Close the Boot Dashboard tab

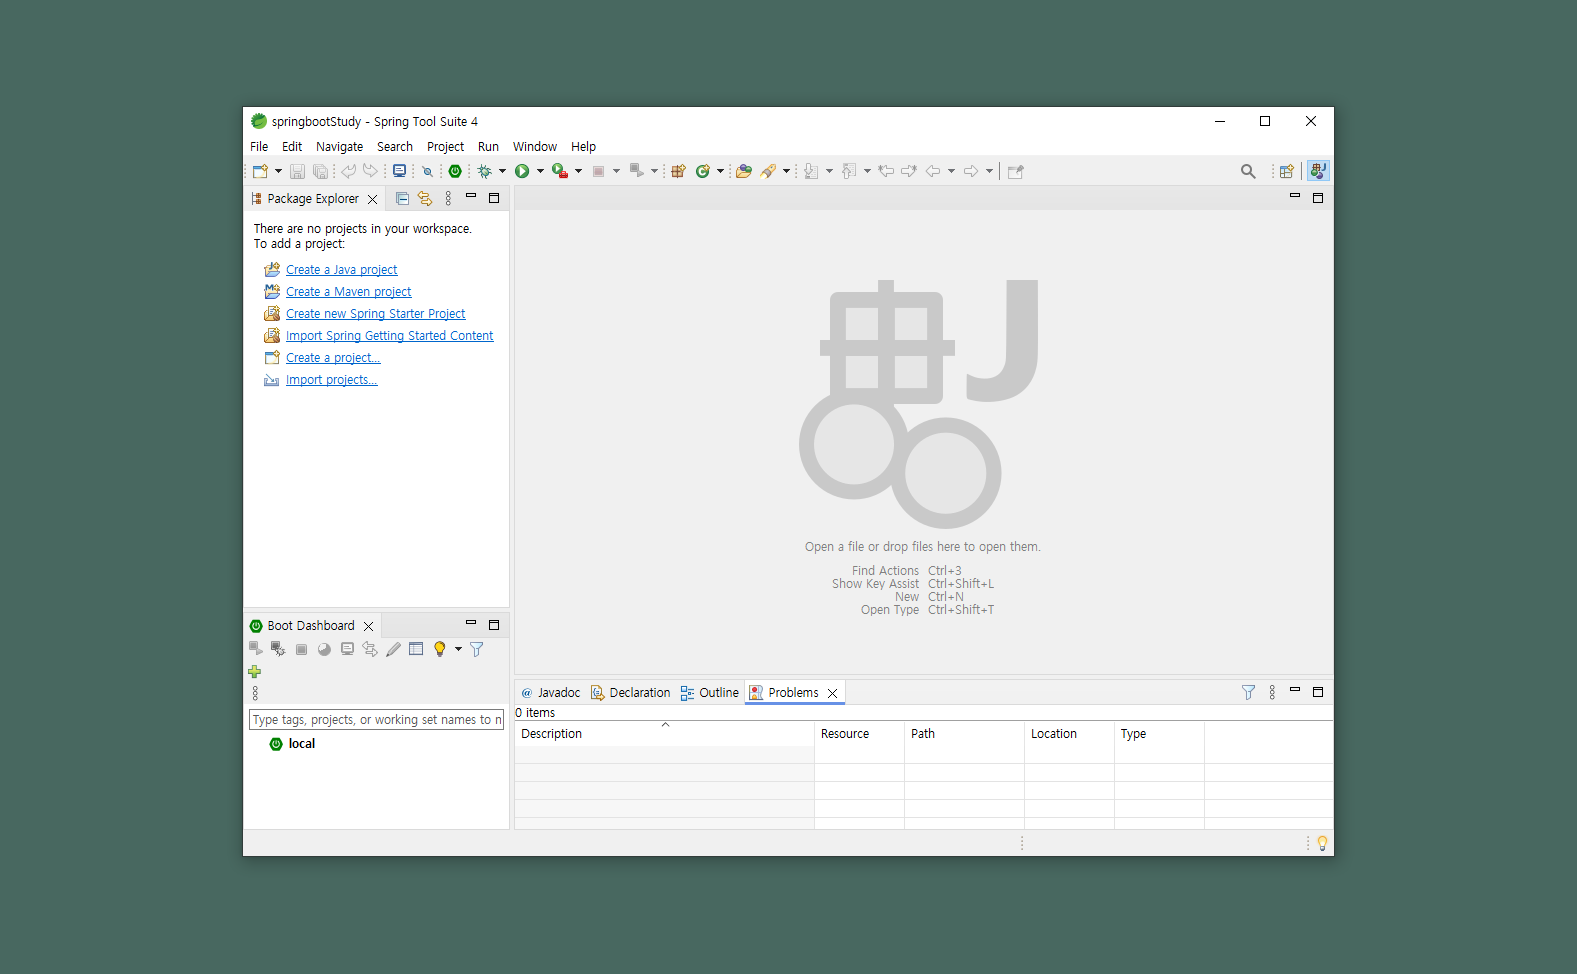tap(369, 626)
